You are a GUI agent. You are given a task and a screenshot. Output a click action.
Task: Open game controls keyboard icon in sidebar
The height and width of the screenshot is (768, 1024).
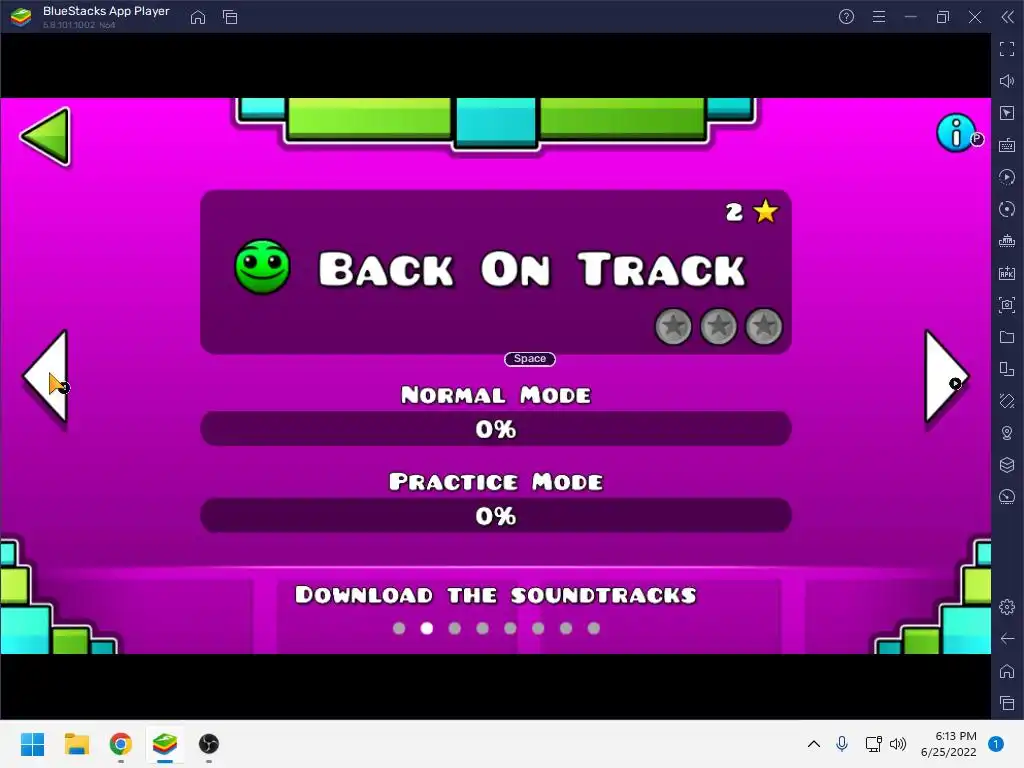[1007, 145]
